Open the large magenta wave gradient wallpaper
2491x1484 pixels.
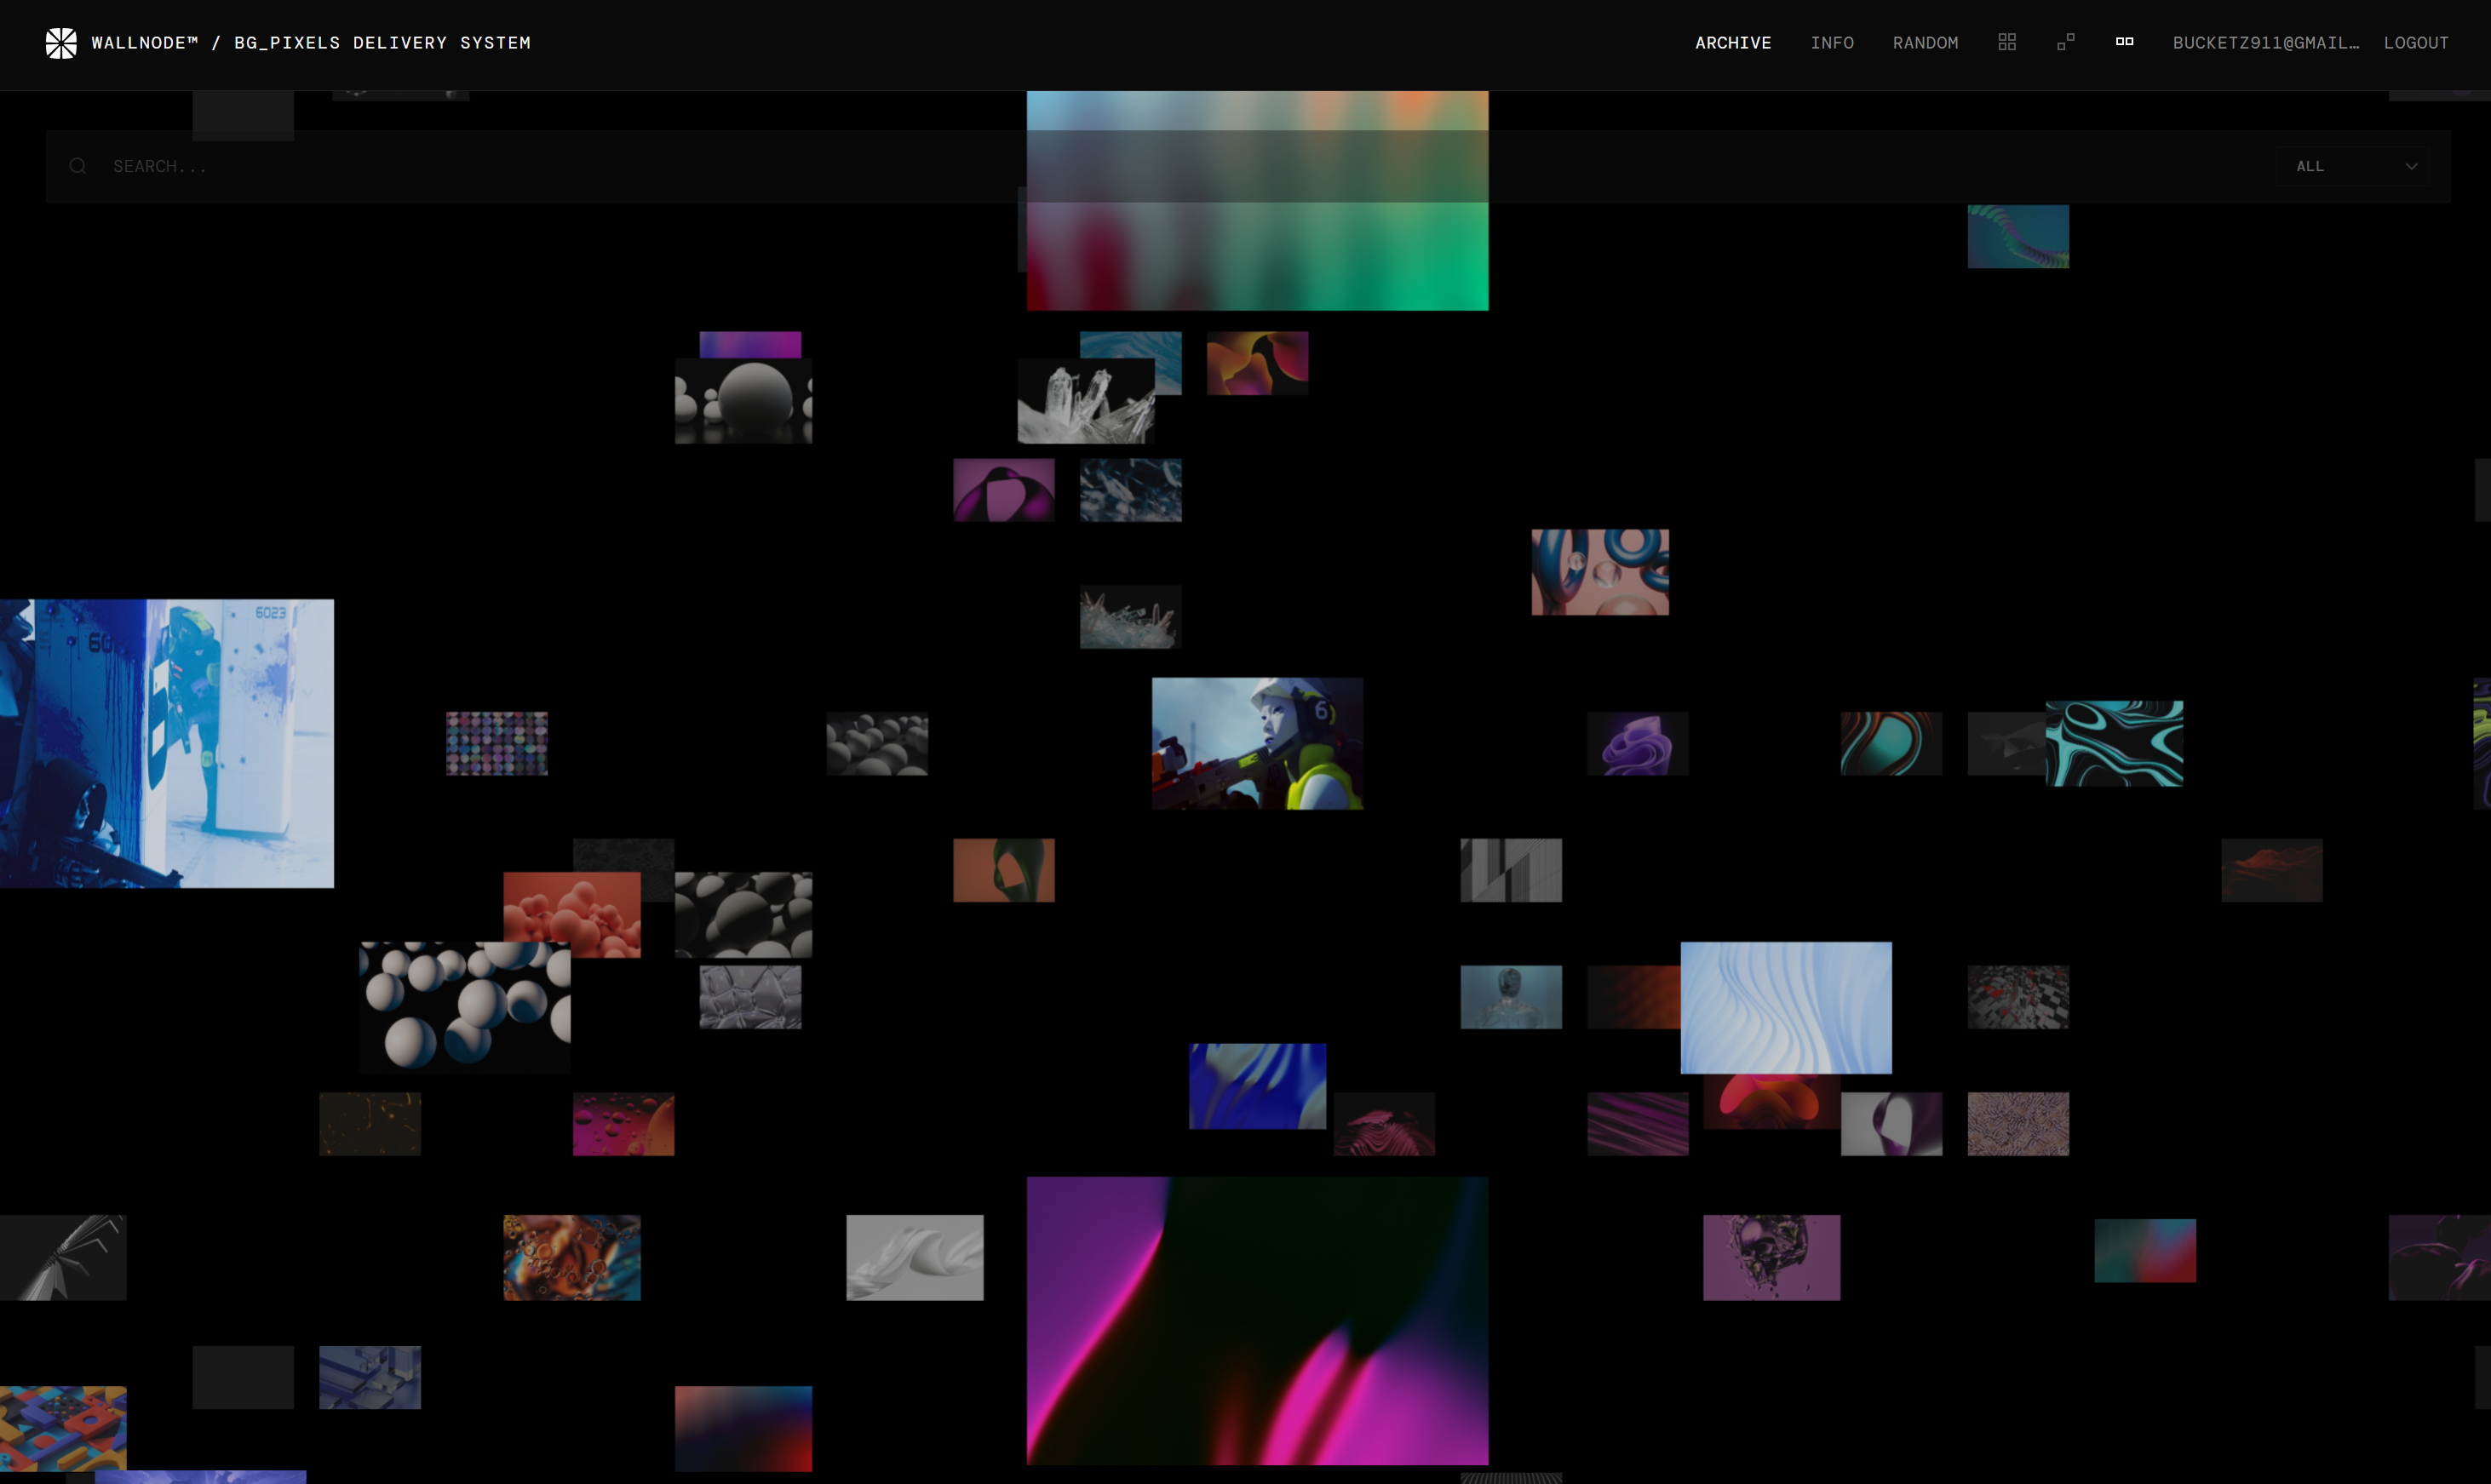tap(1256, 1320)
